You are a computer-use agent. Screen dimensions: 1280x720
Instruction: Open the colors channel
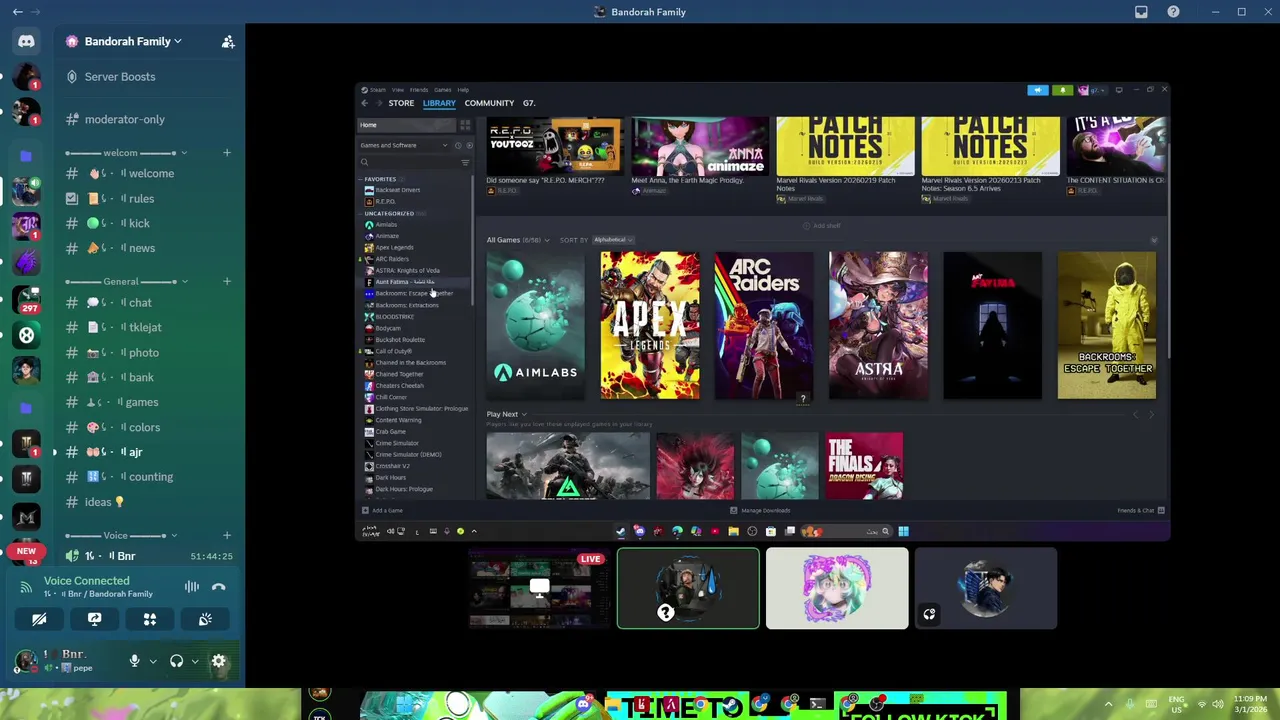pos(148,427)
